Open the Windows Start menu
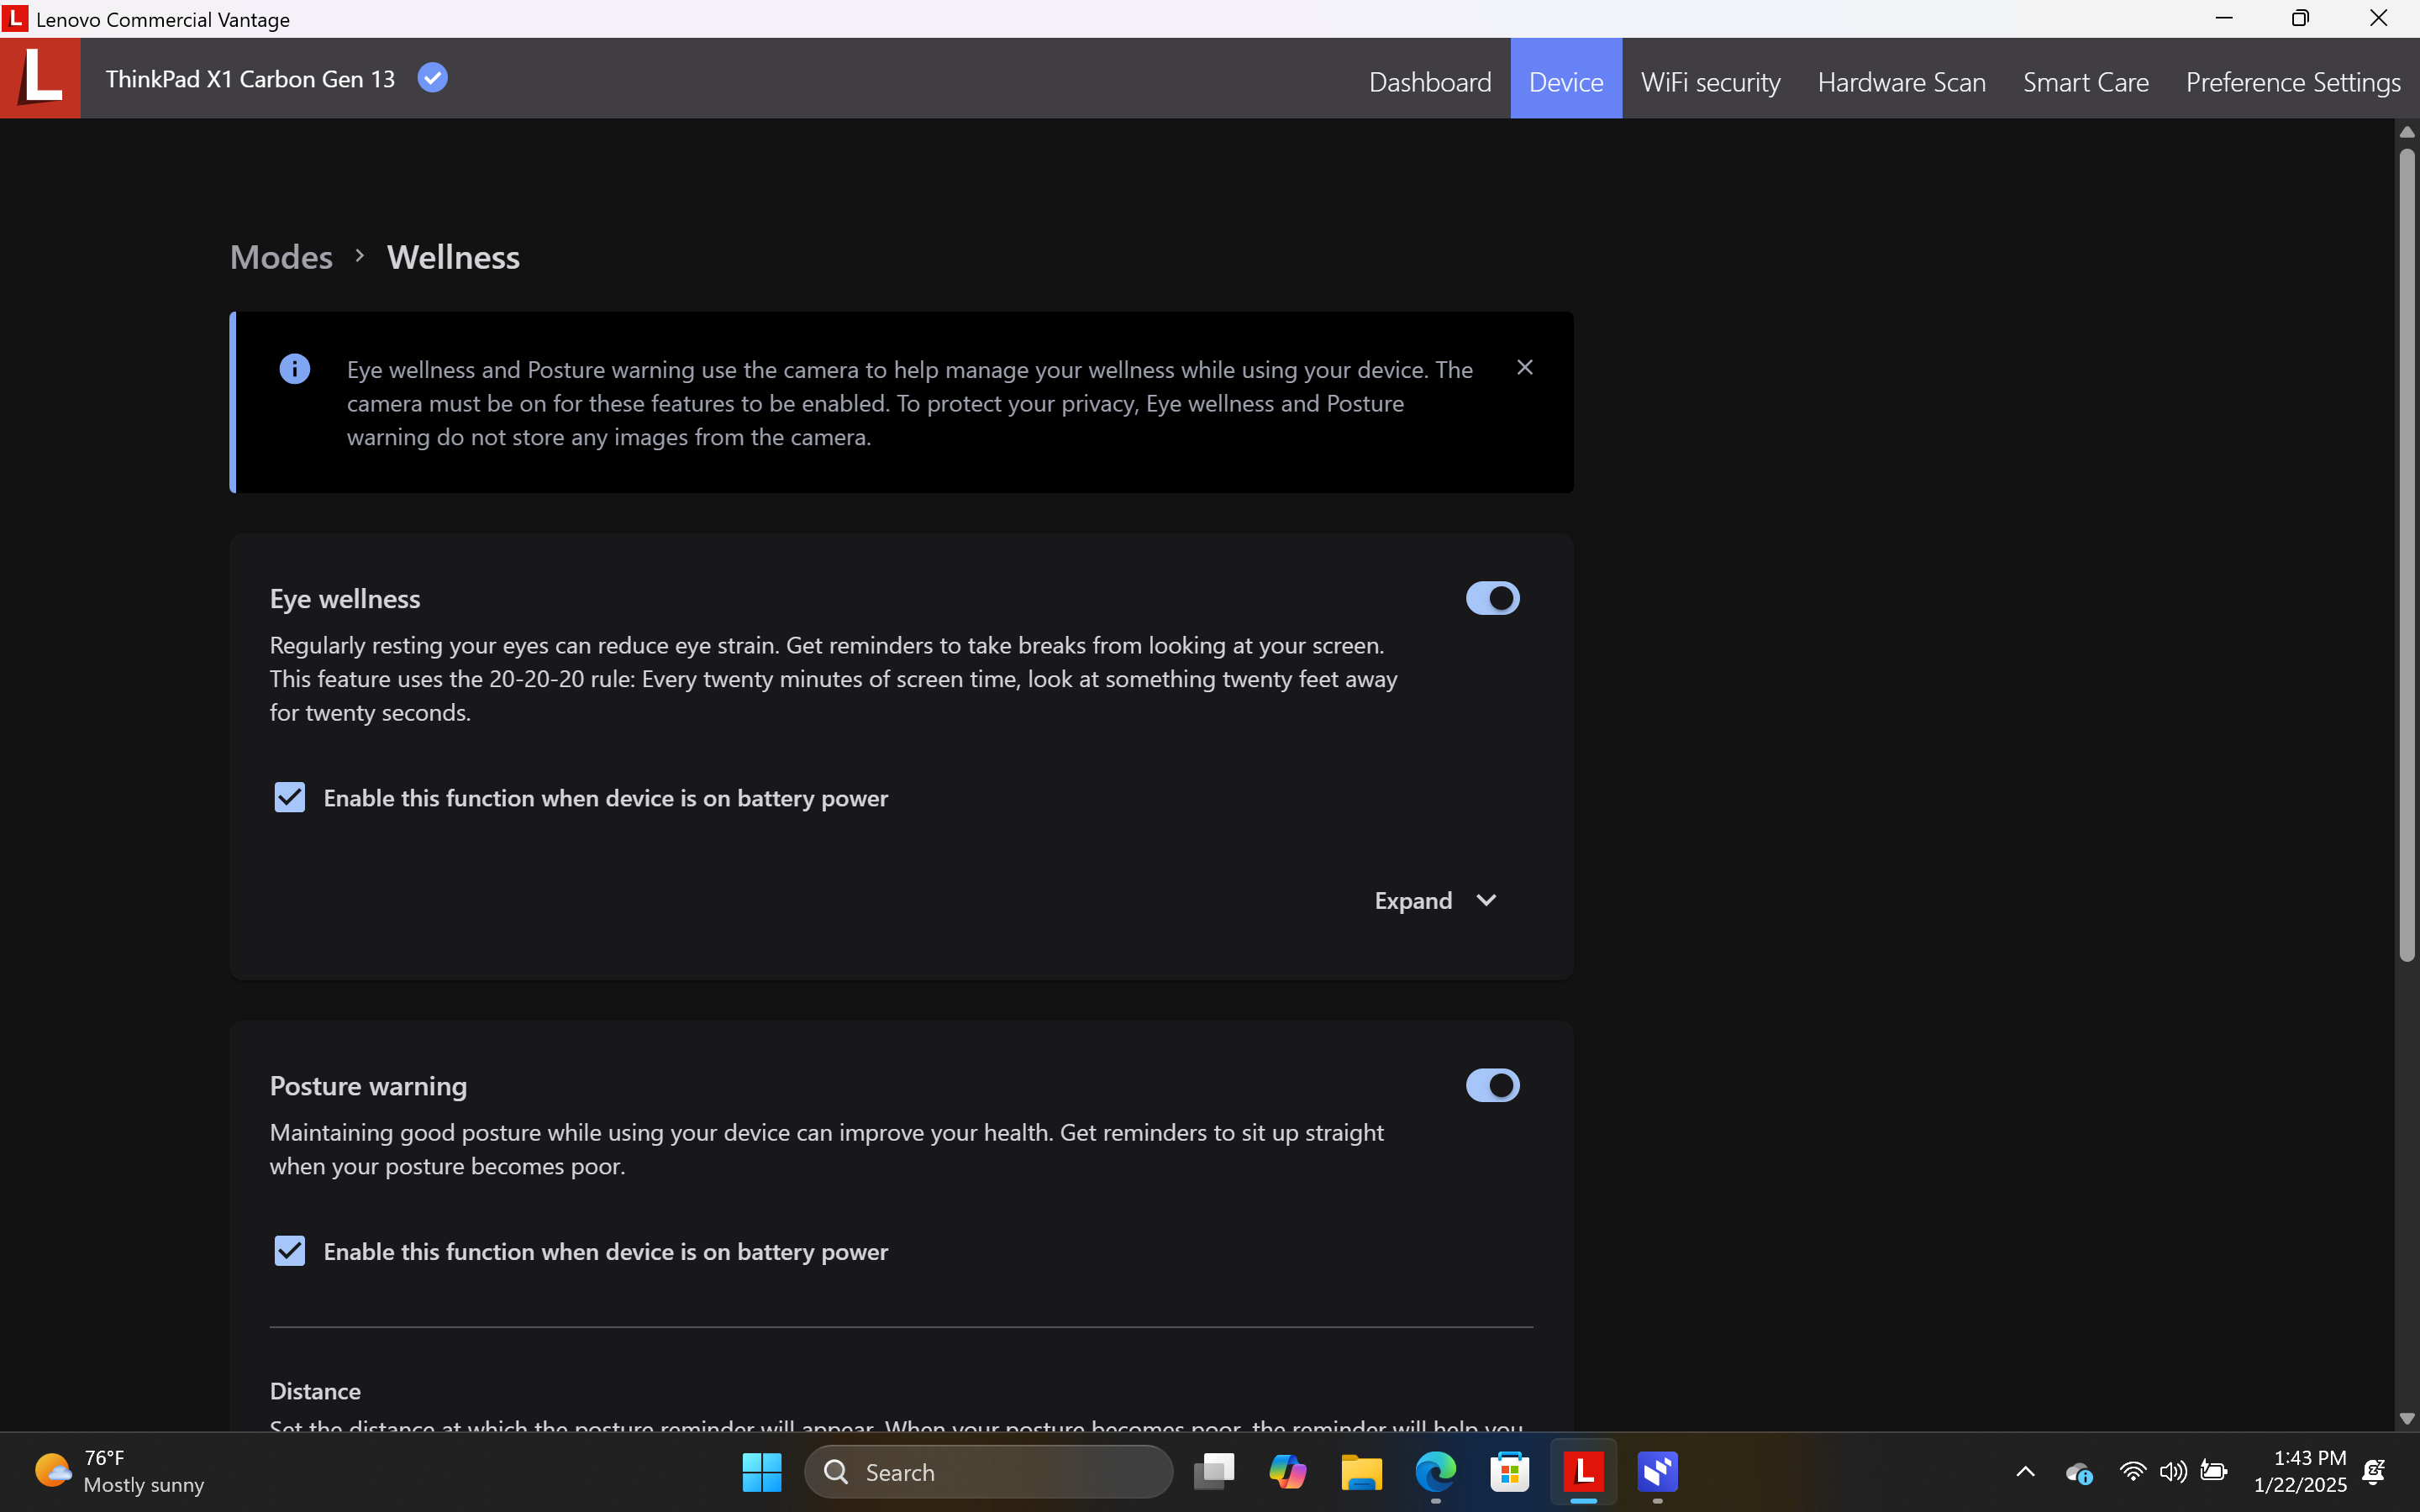 (762, 1472)
